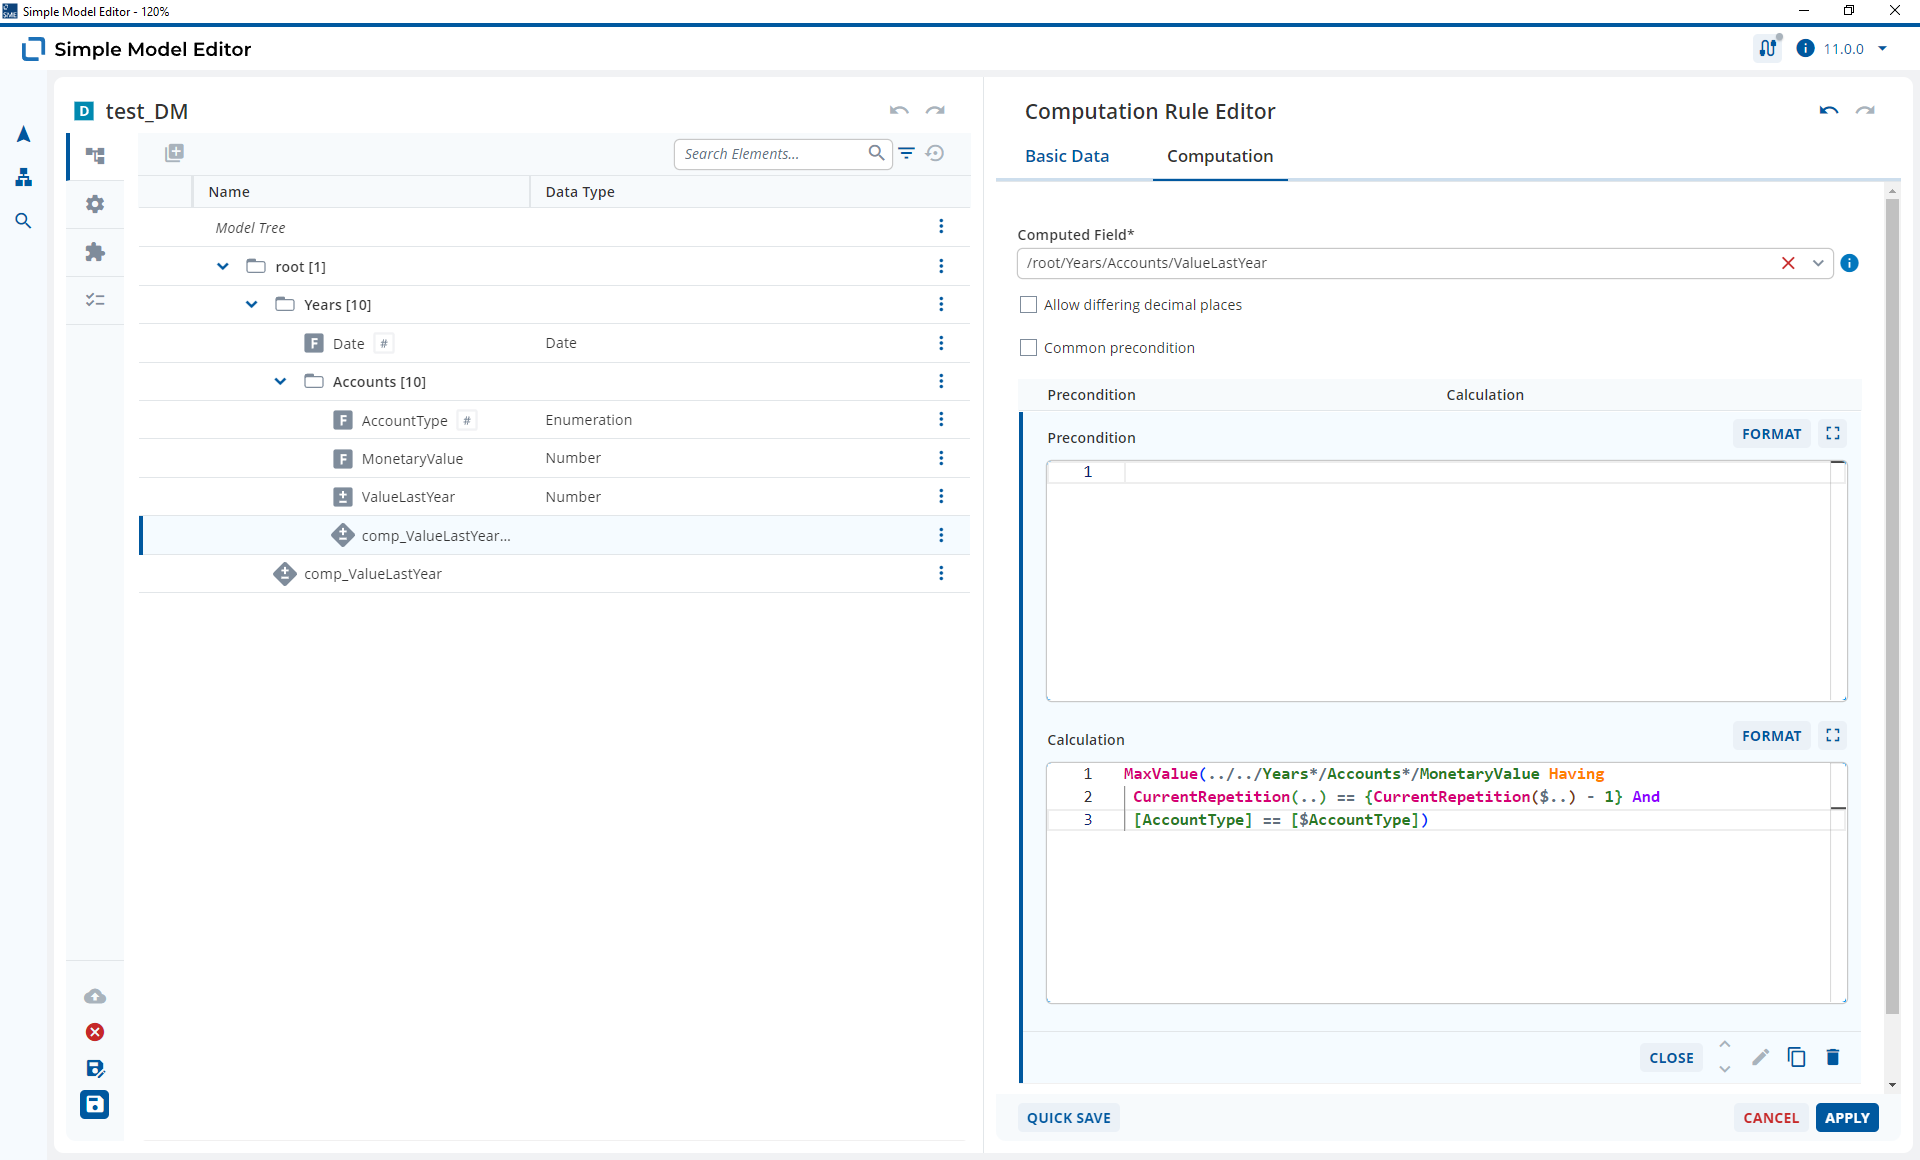Click the info icon beside Computed Field
The height and width of the screenshot is (1160, 1920).
[x=1850, y=263]
